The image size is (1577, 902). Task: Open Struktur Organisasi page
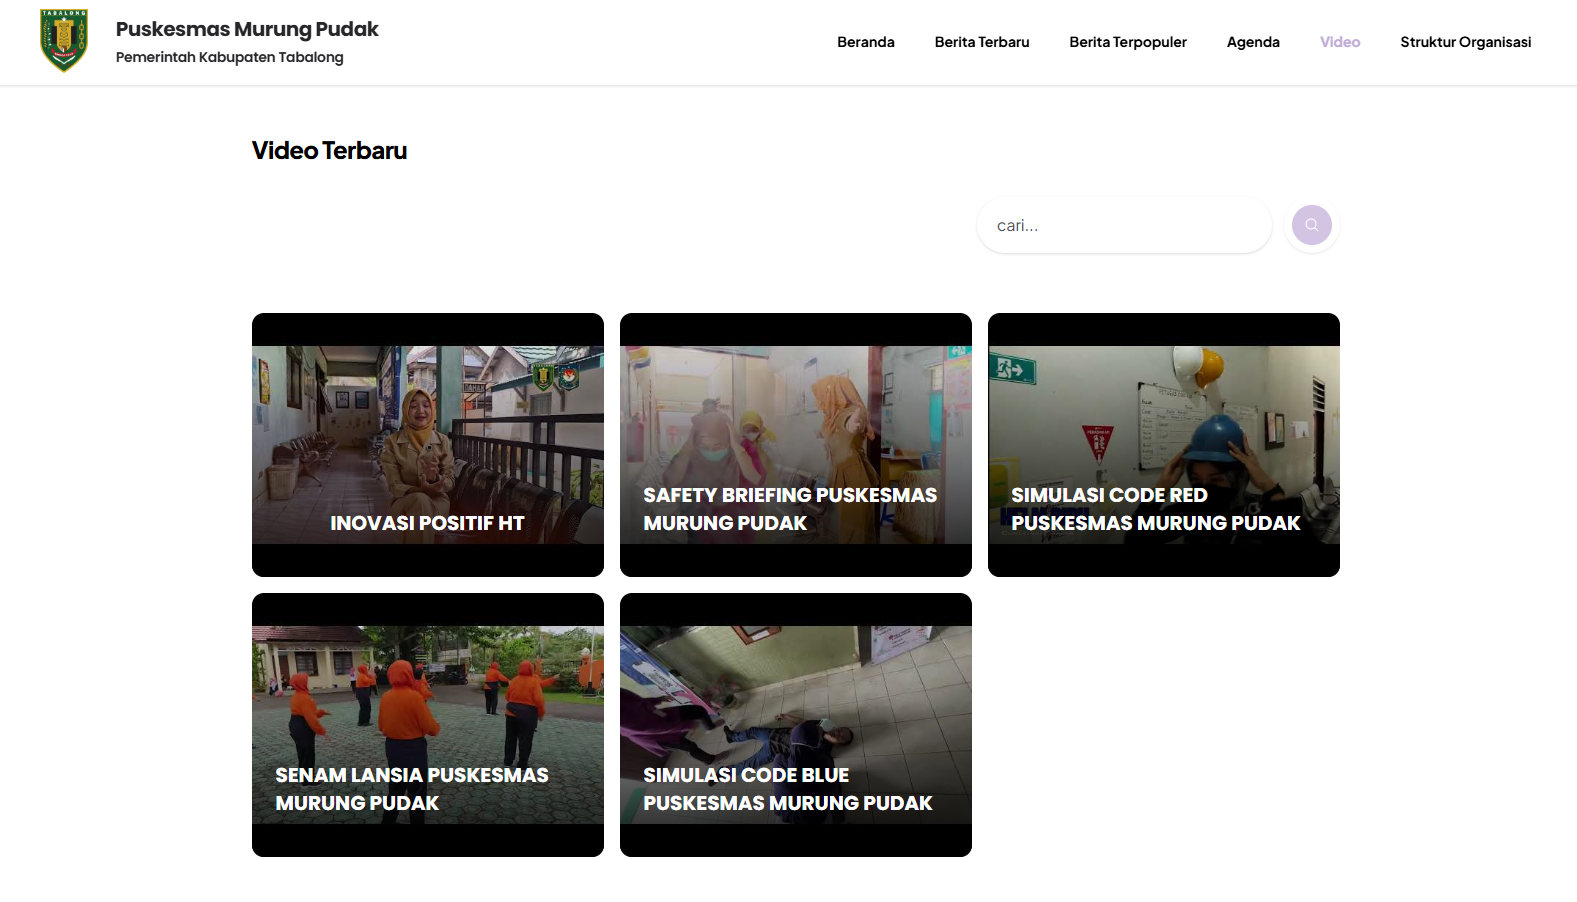pyautogui.click(x=1466, y=42)
